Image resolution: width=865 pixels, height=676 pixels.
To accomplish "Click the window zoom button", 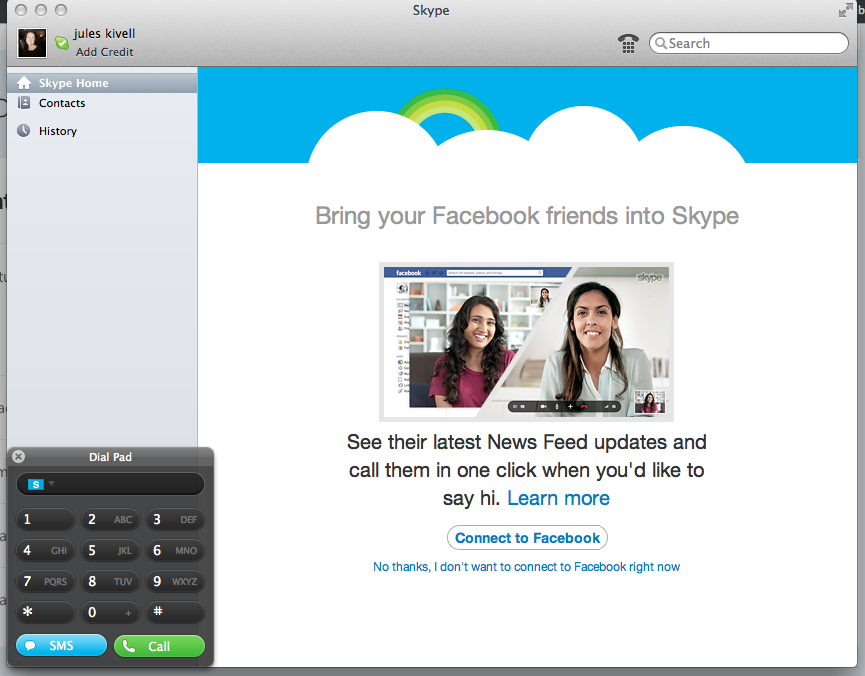I will coord(61,10).
